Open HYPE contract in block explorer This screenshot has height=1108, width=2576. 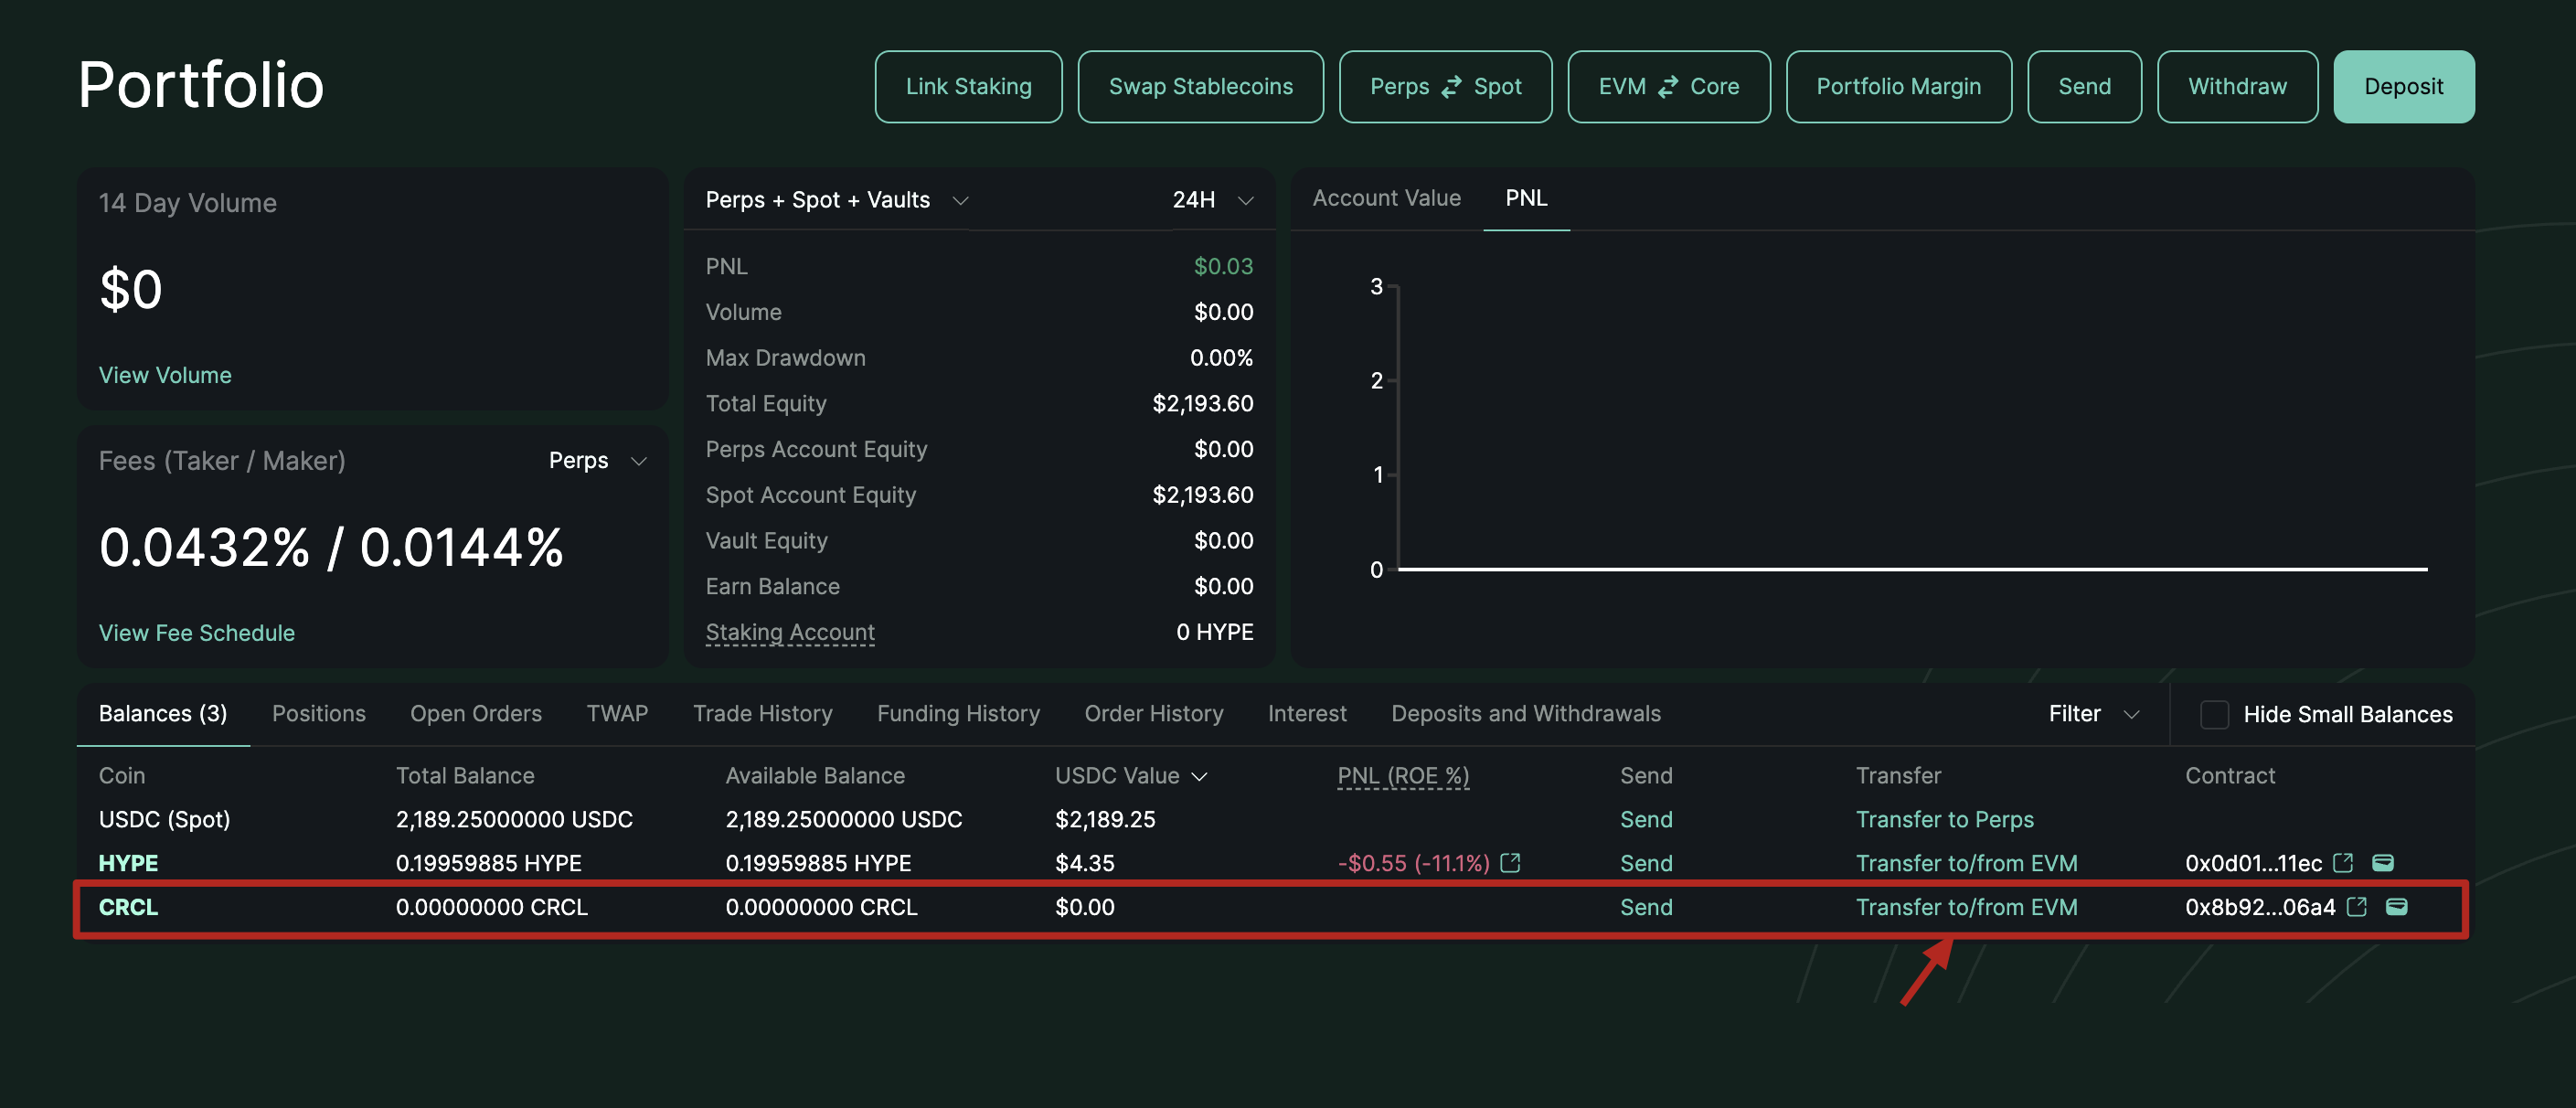click(2343, 862)
